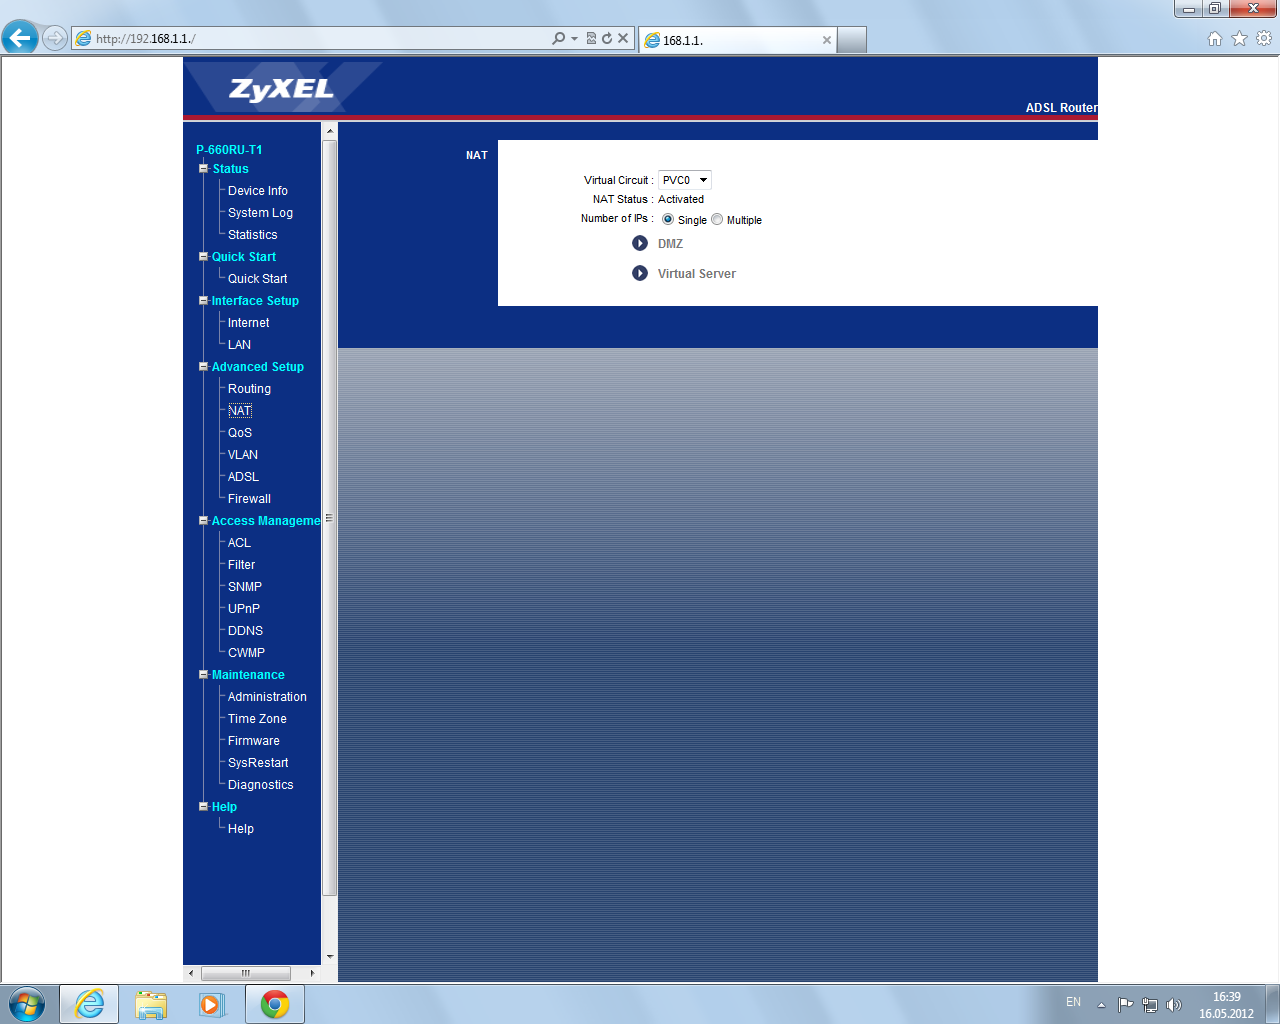Click the sidebar vertical scrollbar thumb

(x=330, y=518)
